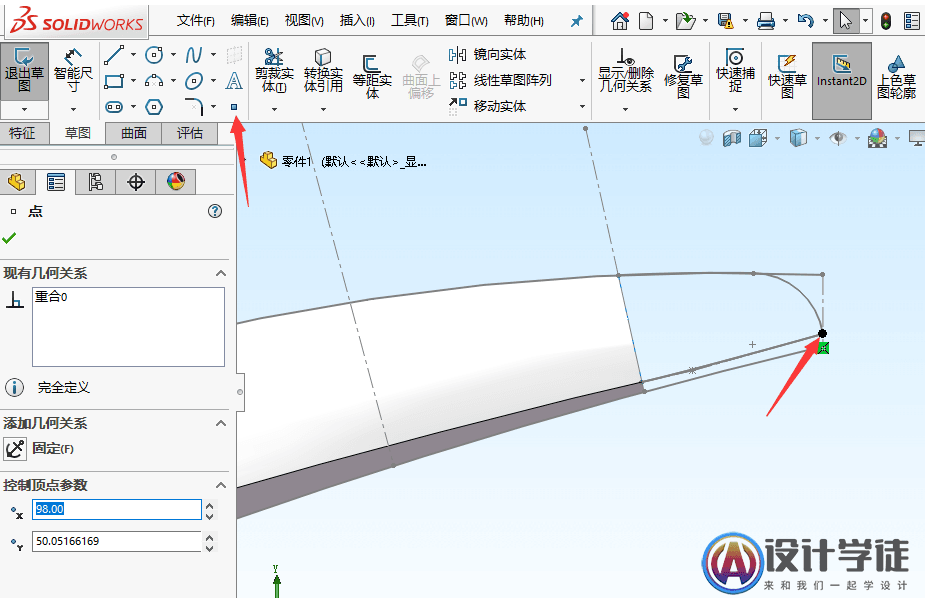Click the Select cursor tool
Image resolution: width=925 pixels, height=598 pixels.
846,21
